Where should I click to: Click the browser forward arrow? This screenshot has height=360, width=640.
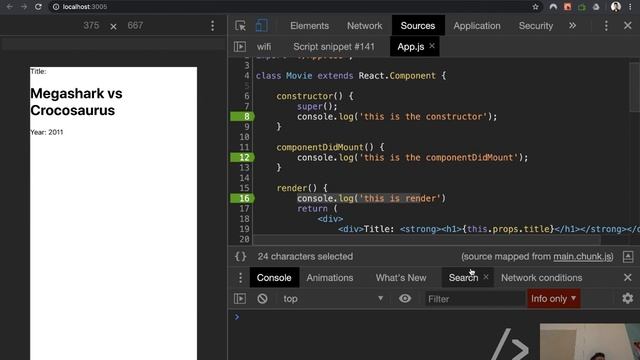(24, 7)
